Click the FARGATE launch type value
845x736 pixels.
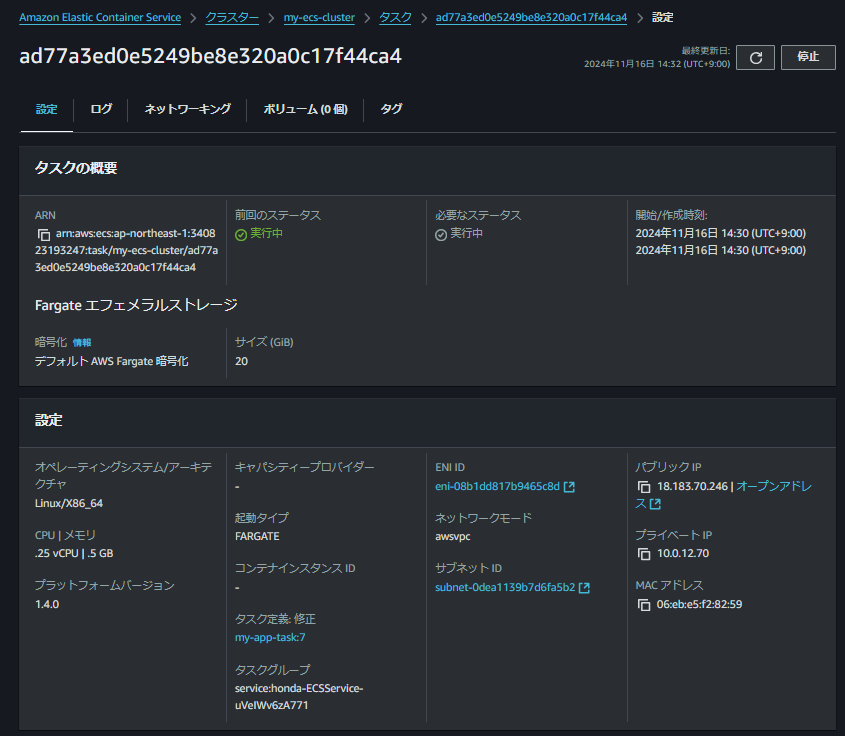[257, 537]
